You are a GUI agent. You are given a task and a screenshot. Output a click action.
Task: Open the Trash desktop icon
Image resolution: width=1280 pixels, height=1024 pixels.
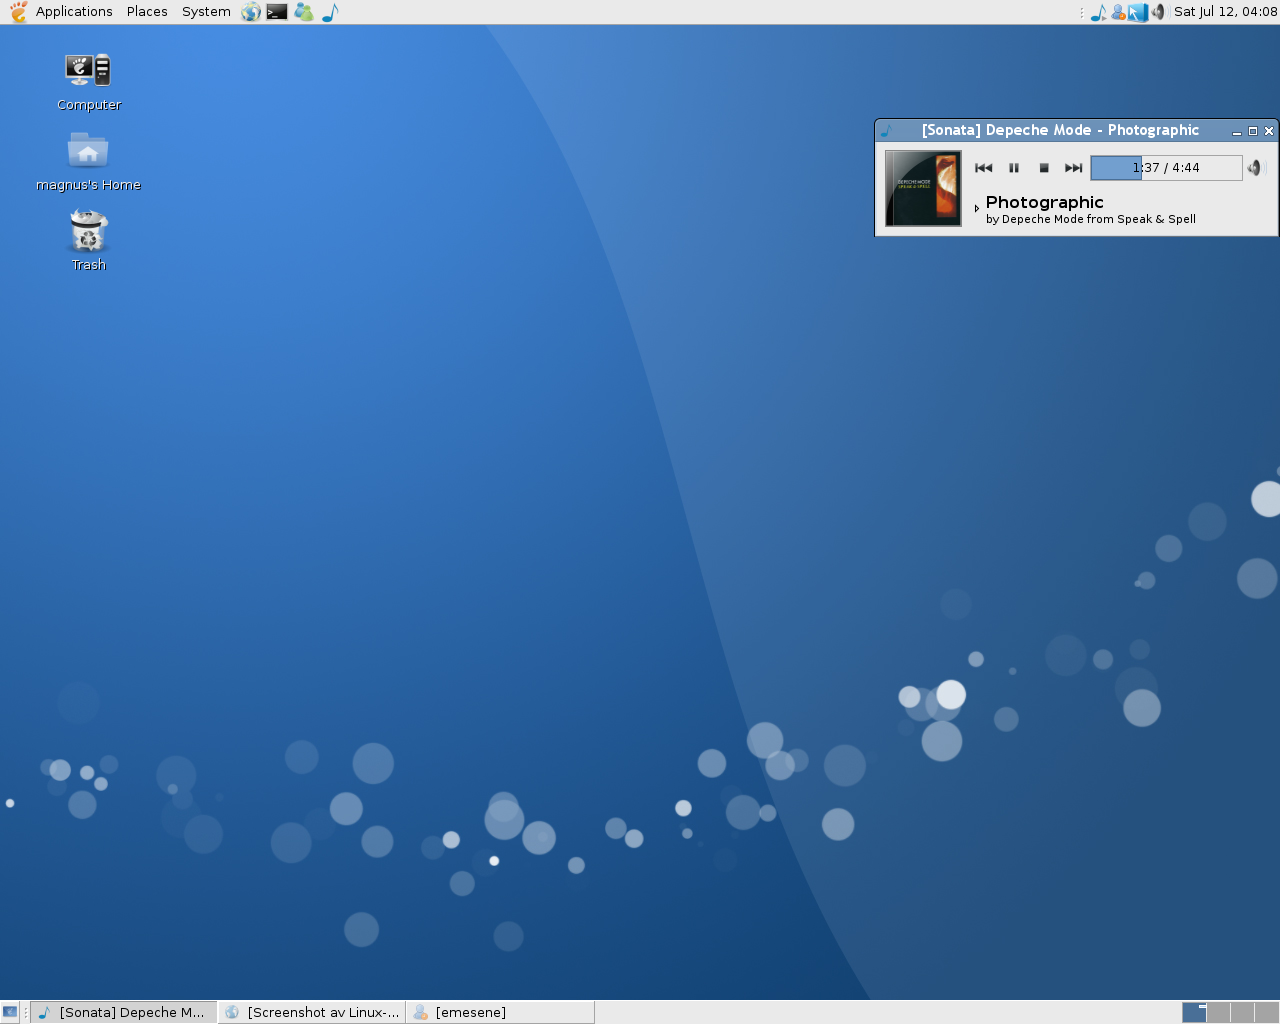pyautogui.click(x=88, y=240)
